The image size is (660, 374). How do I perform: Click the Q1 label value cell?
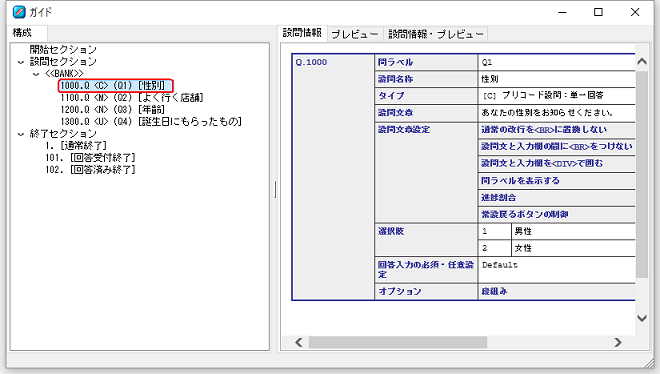point(556,62)
